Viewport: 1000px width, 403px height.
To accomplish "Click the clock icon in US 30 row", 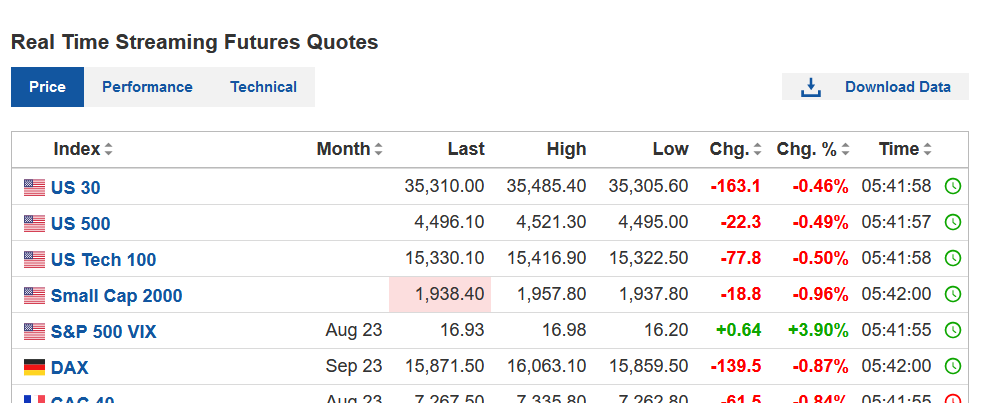I will pyautogui.click(x=953, y=186).
